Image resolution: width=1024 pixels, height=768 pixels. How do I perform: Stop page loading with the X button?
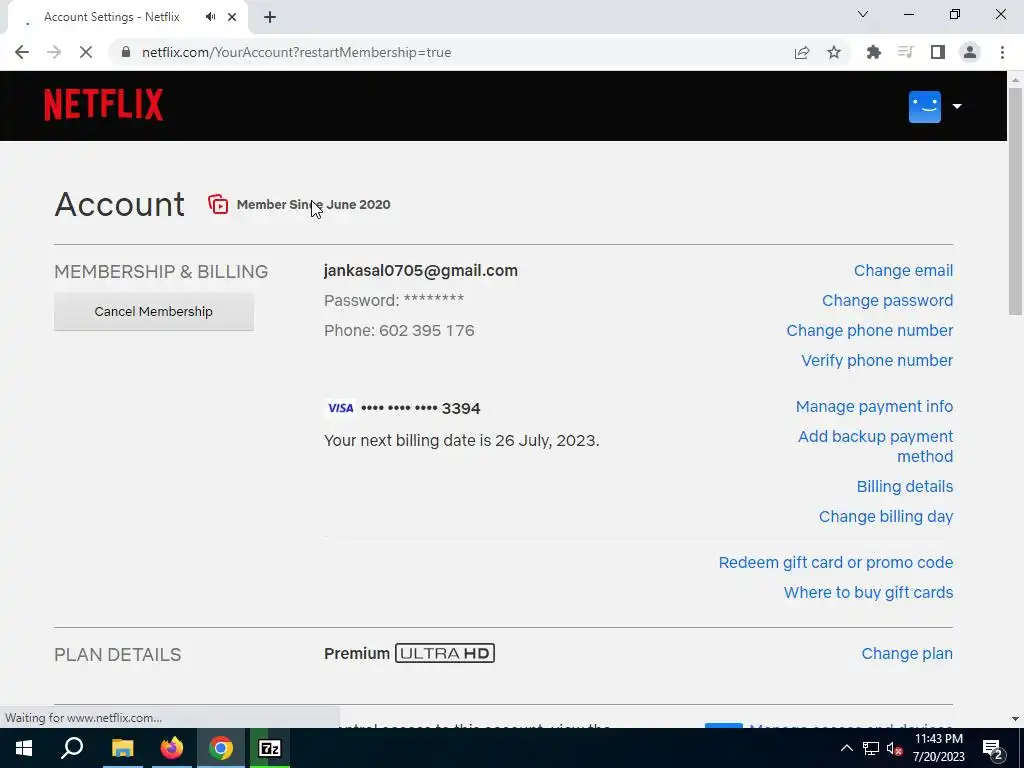click(86, 52)
